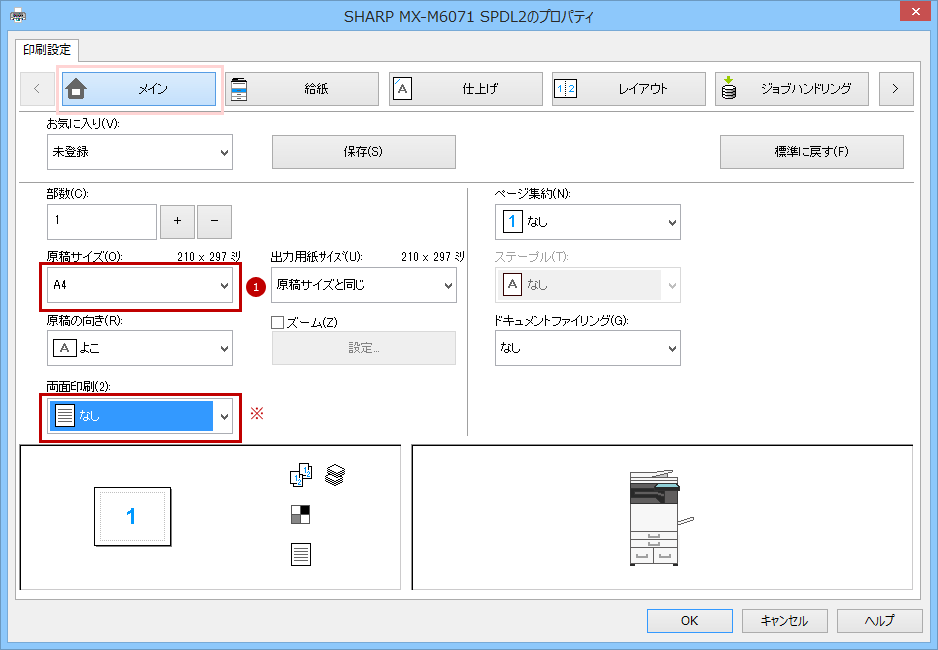Screen dimensions: 938x650
Task: Open the ドキュメントファイリング dropdown
Action: (588, 349)
